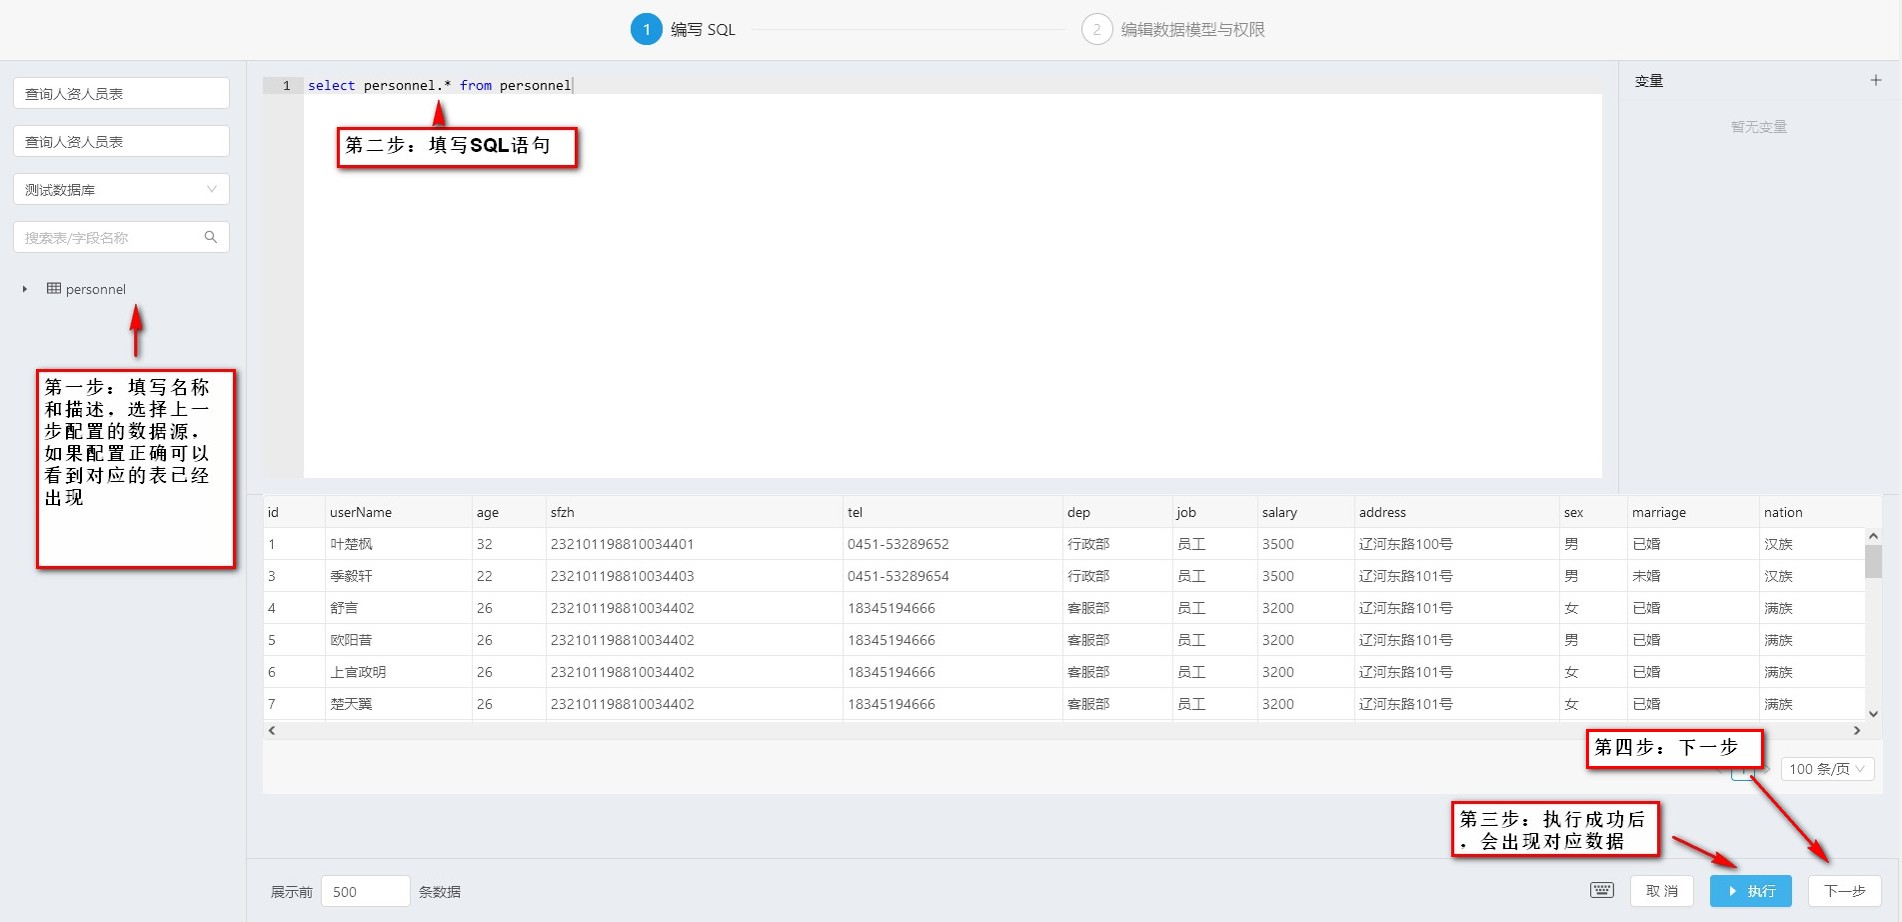
Task: Click the 取消 cancel button
Action: (x=1661, y=890)
